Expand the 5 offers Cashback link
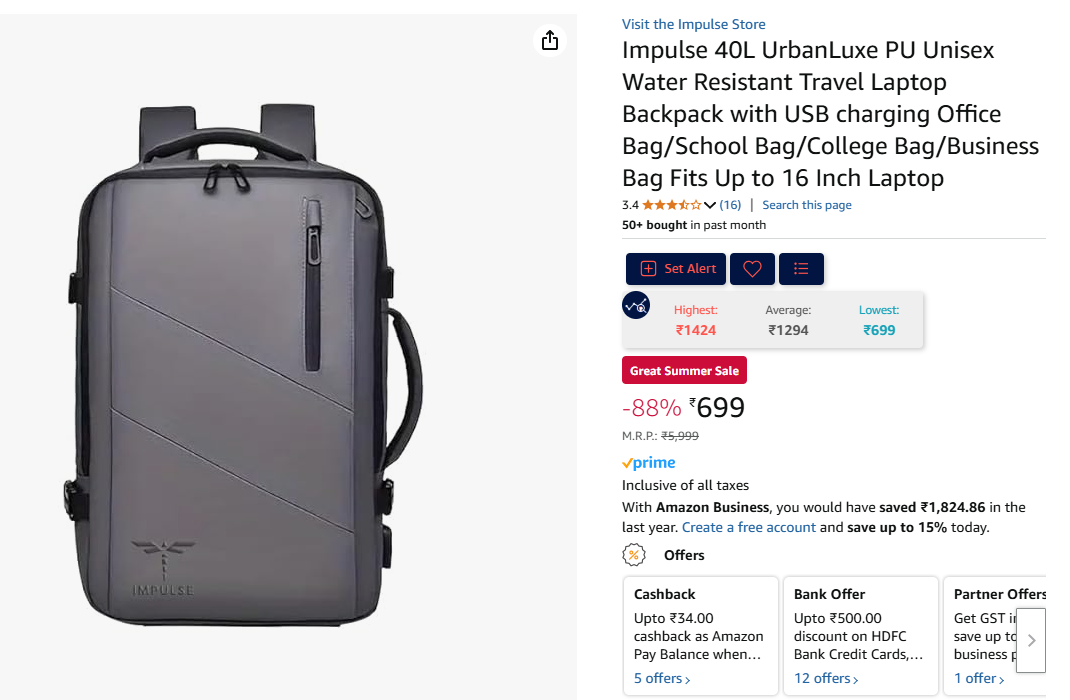This screenshot has height=700, width=1070. (x=661, y=678)
